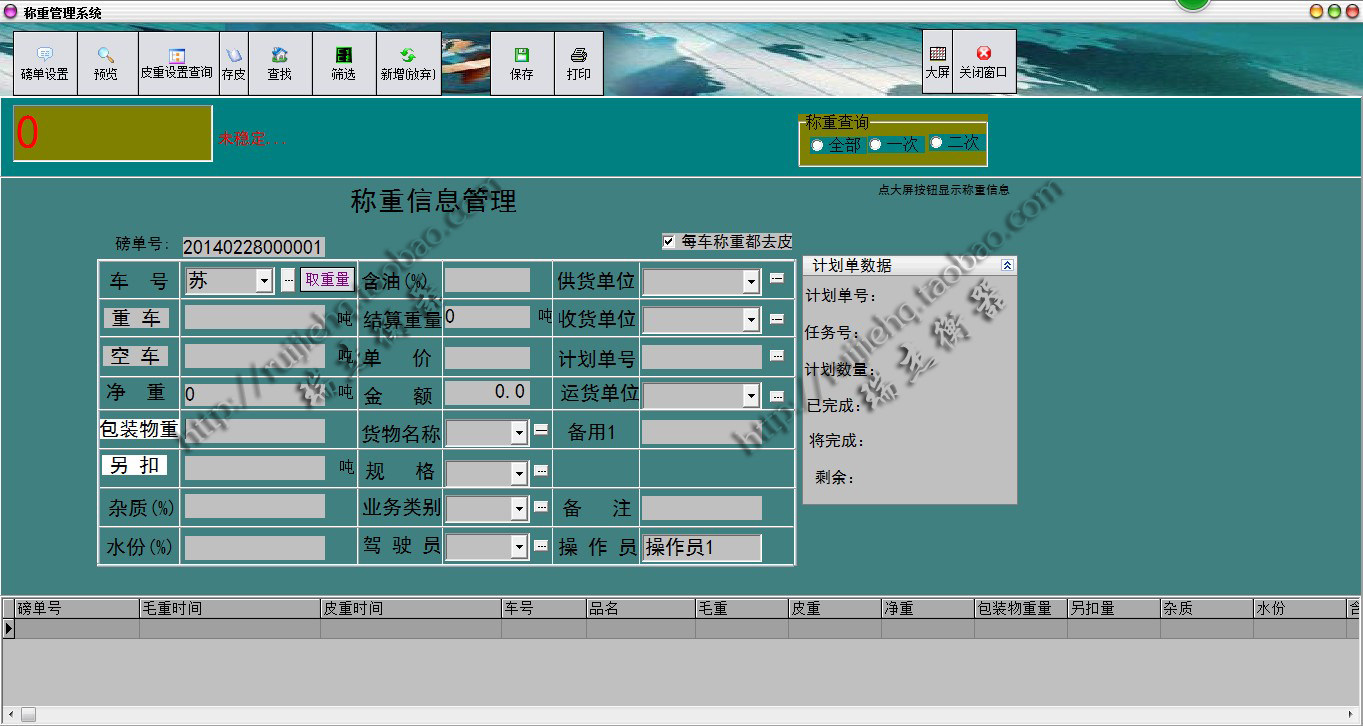The image size is (1363, 726).
Task: Select the 全部 radio option
Action: coord(818,145)
